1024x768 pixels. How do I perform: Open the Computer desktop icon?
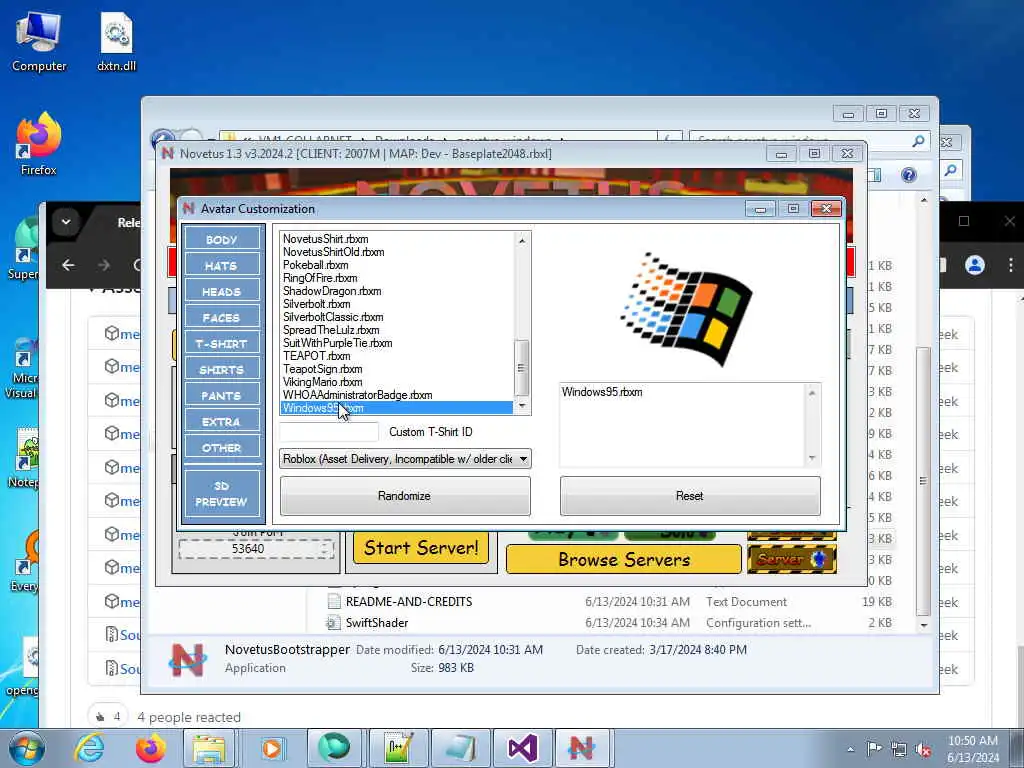pyautogui.click(x=39, y=42)
